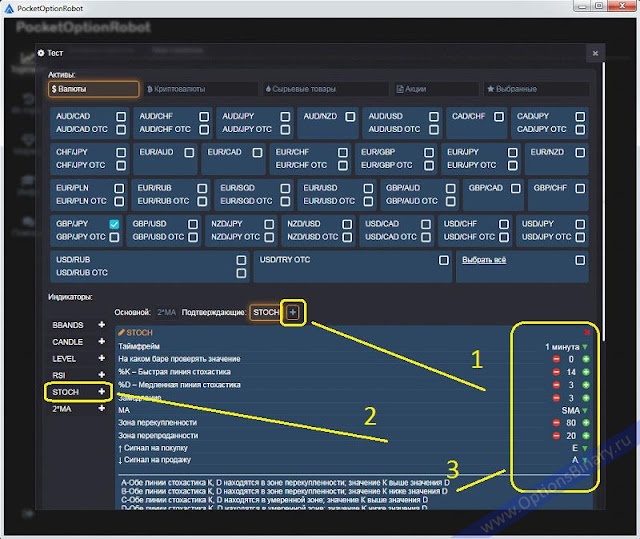640x539 pixels.
Task: Click the LEVEL indicator name
Action: (64, 359)
